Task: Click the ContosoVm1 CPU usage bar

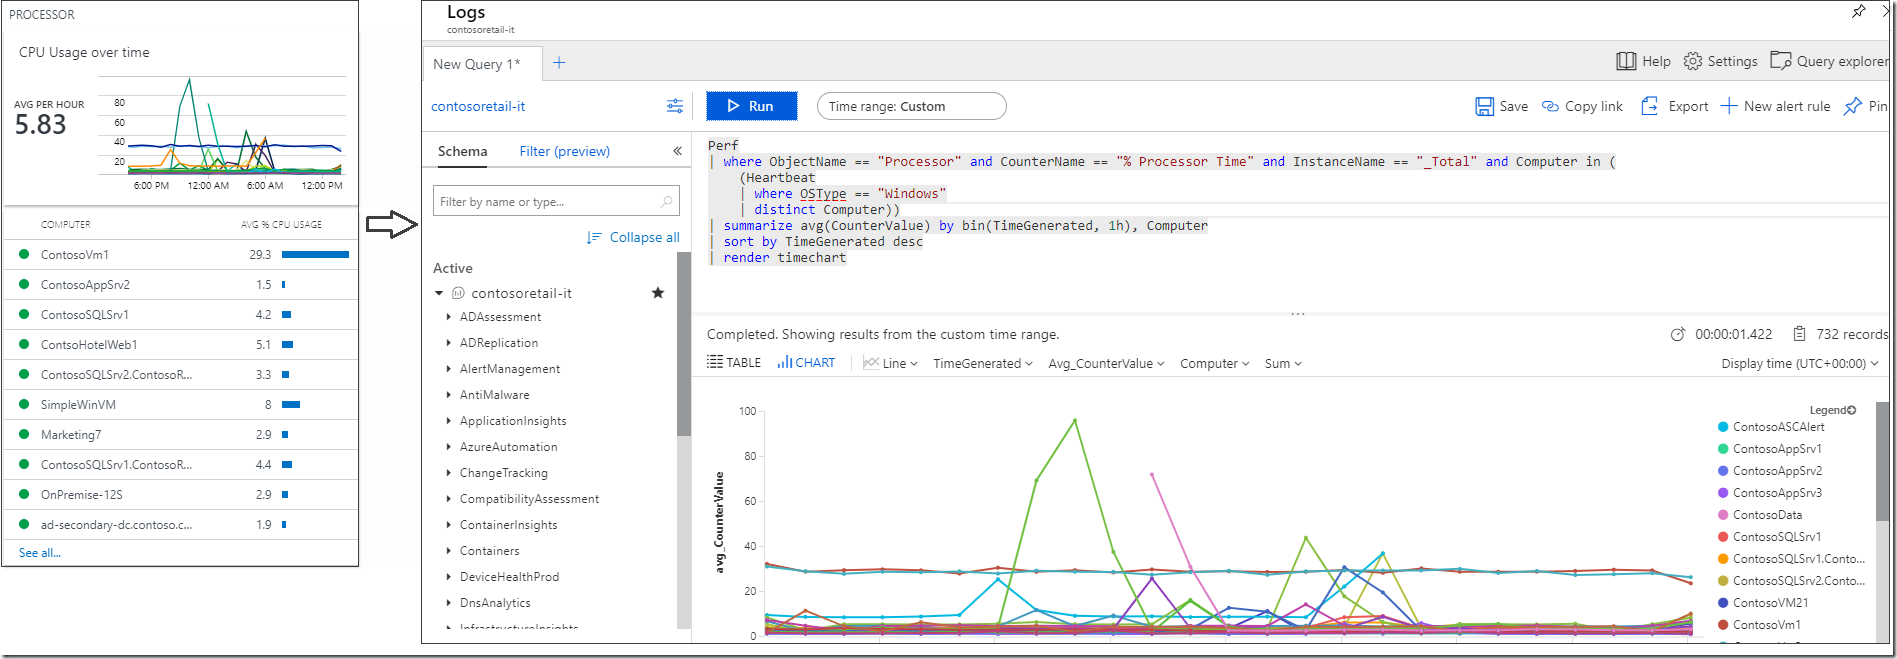Action: click(315, 254)
